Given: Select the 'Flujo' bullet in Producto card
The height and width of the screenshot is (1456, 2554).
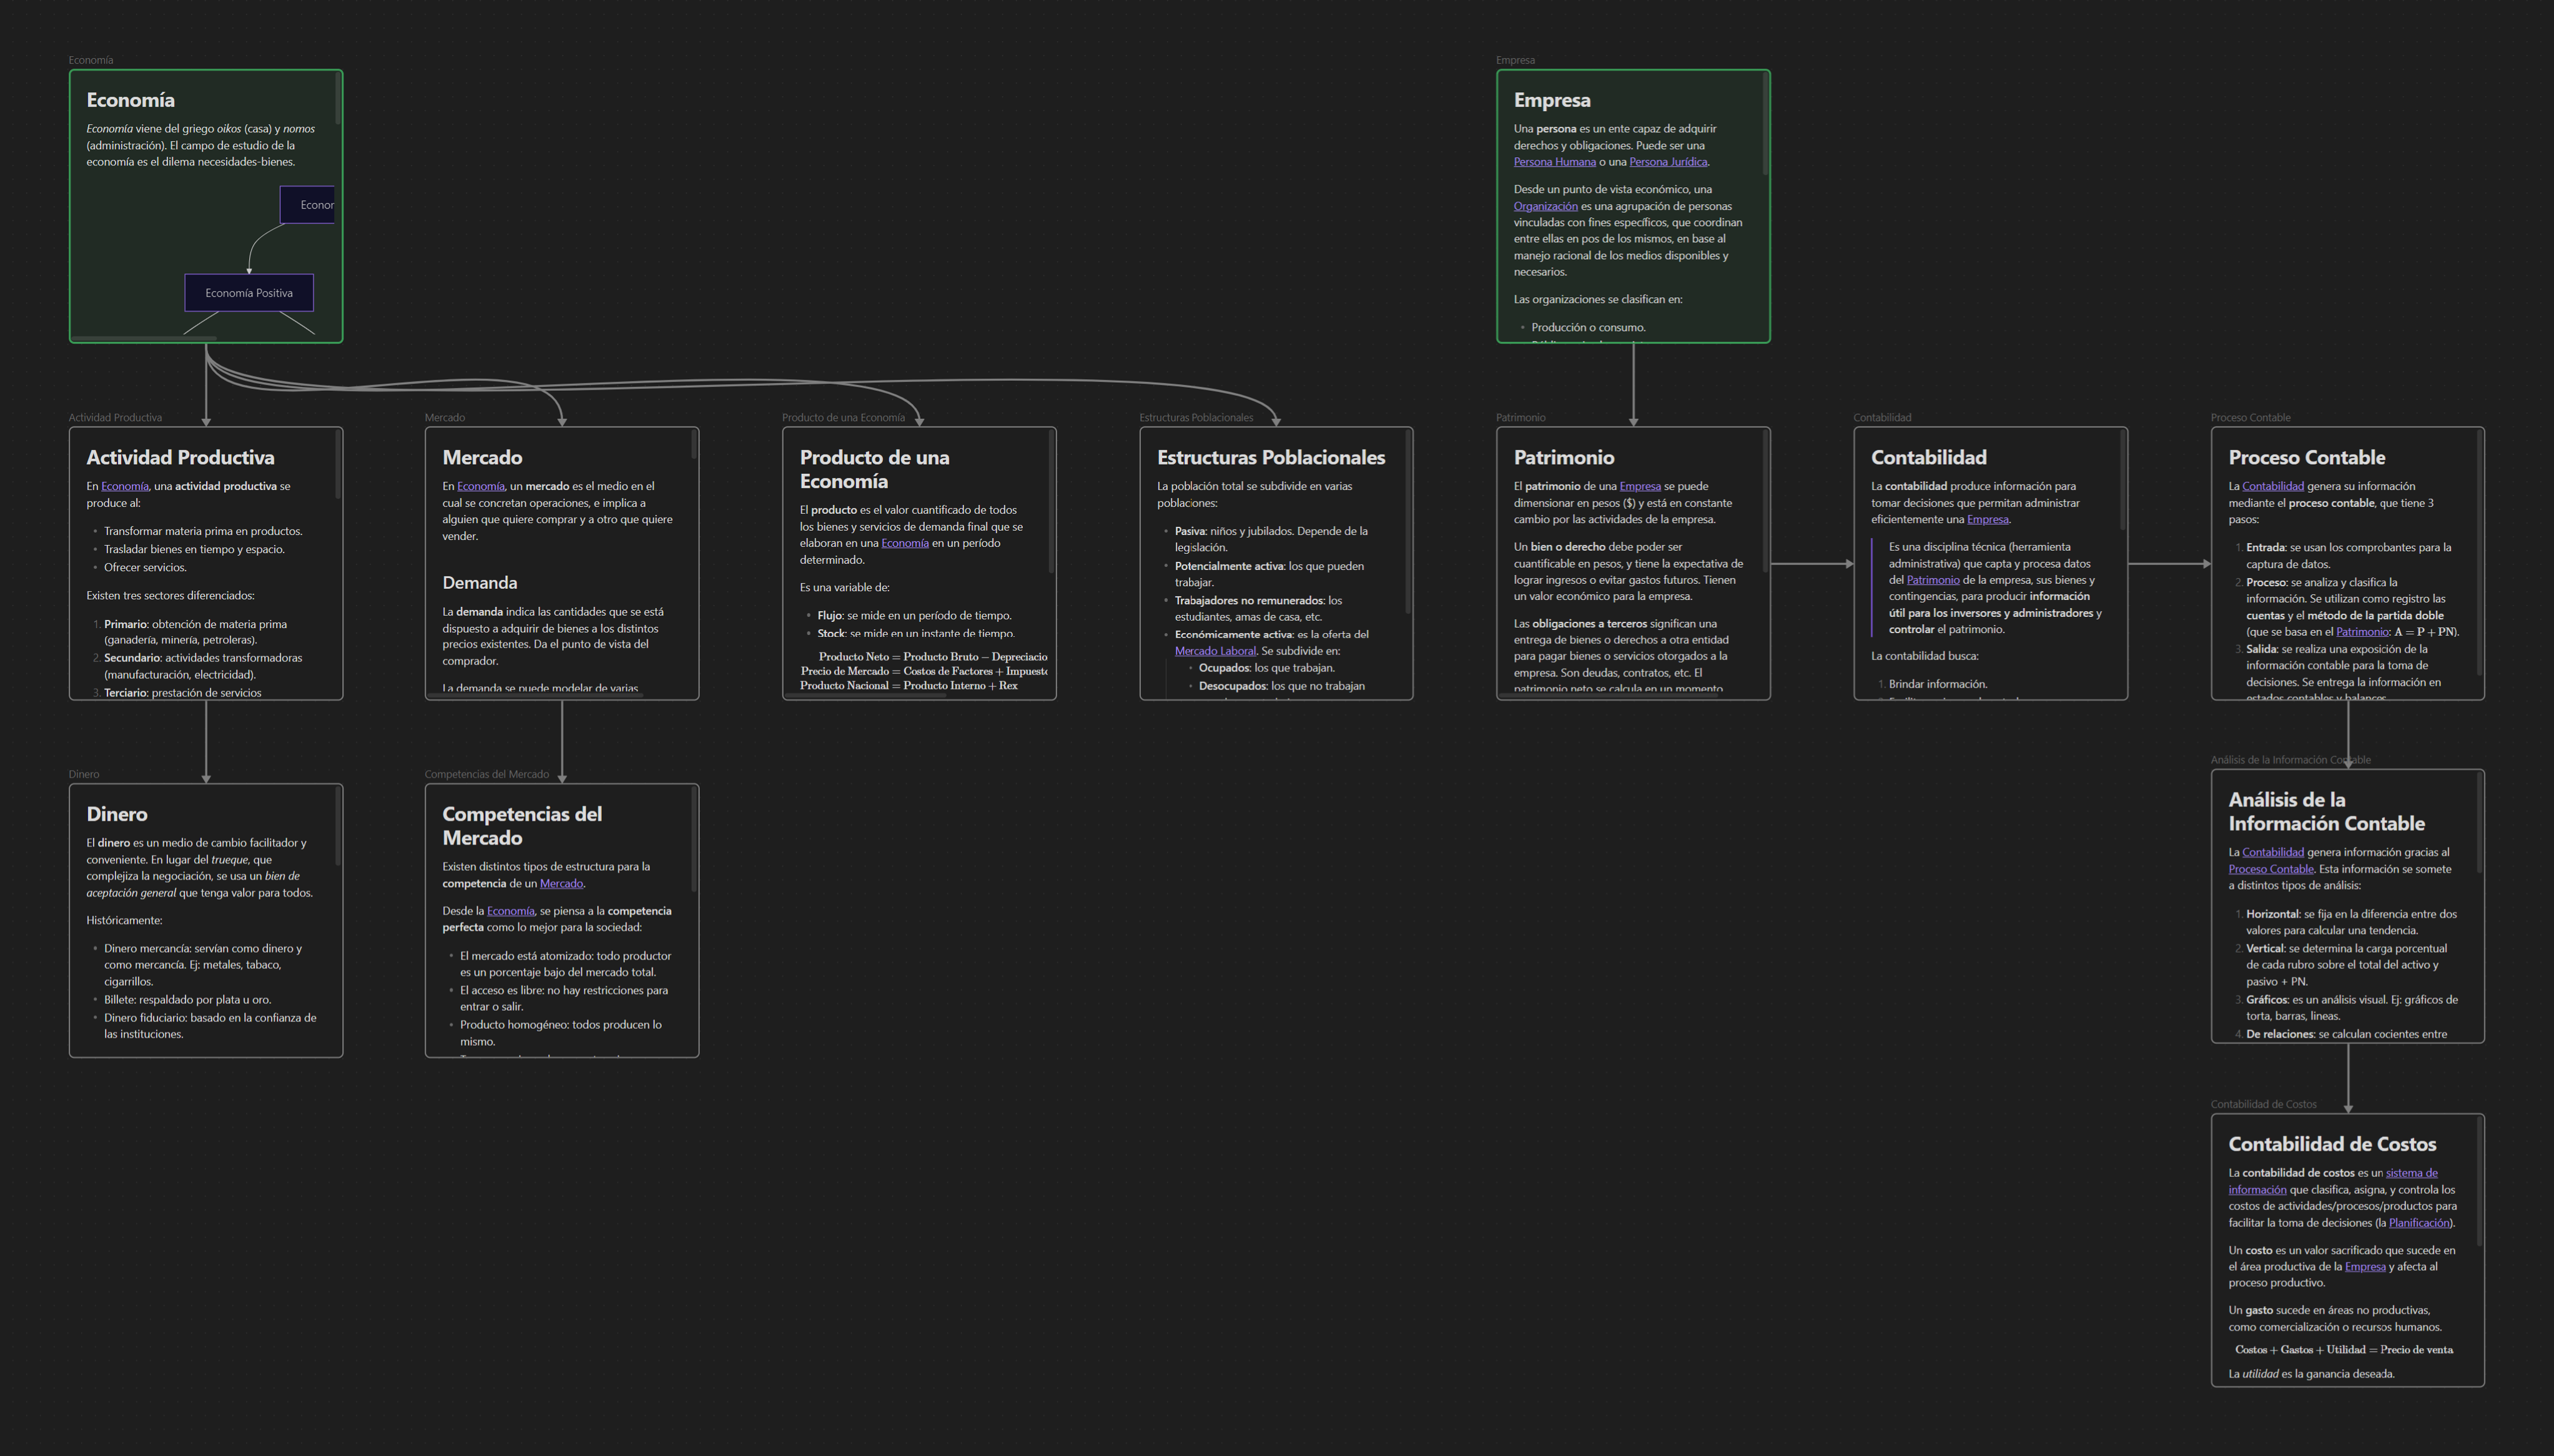Looking at the screenshot, I should pos(914,616).
